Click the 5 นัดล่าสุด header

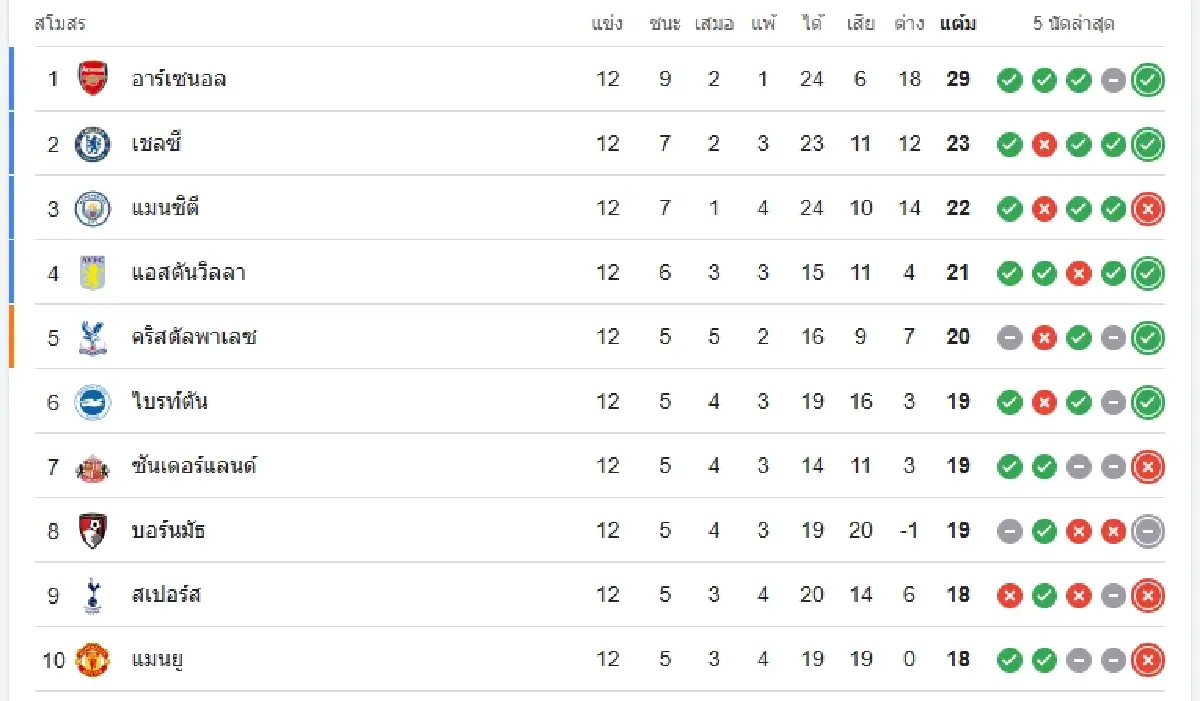1073,23
